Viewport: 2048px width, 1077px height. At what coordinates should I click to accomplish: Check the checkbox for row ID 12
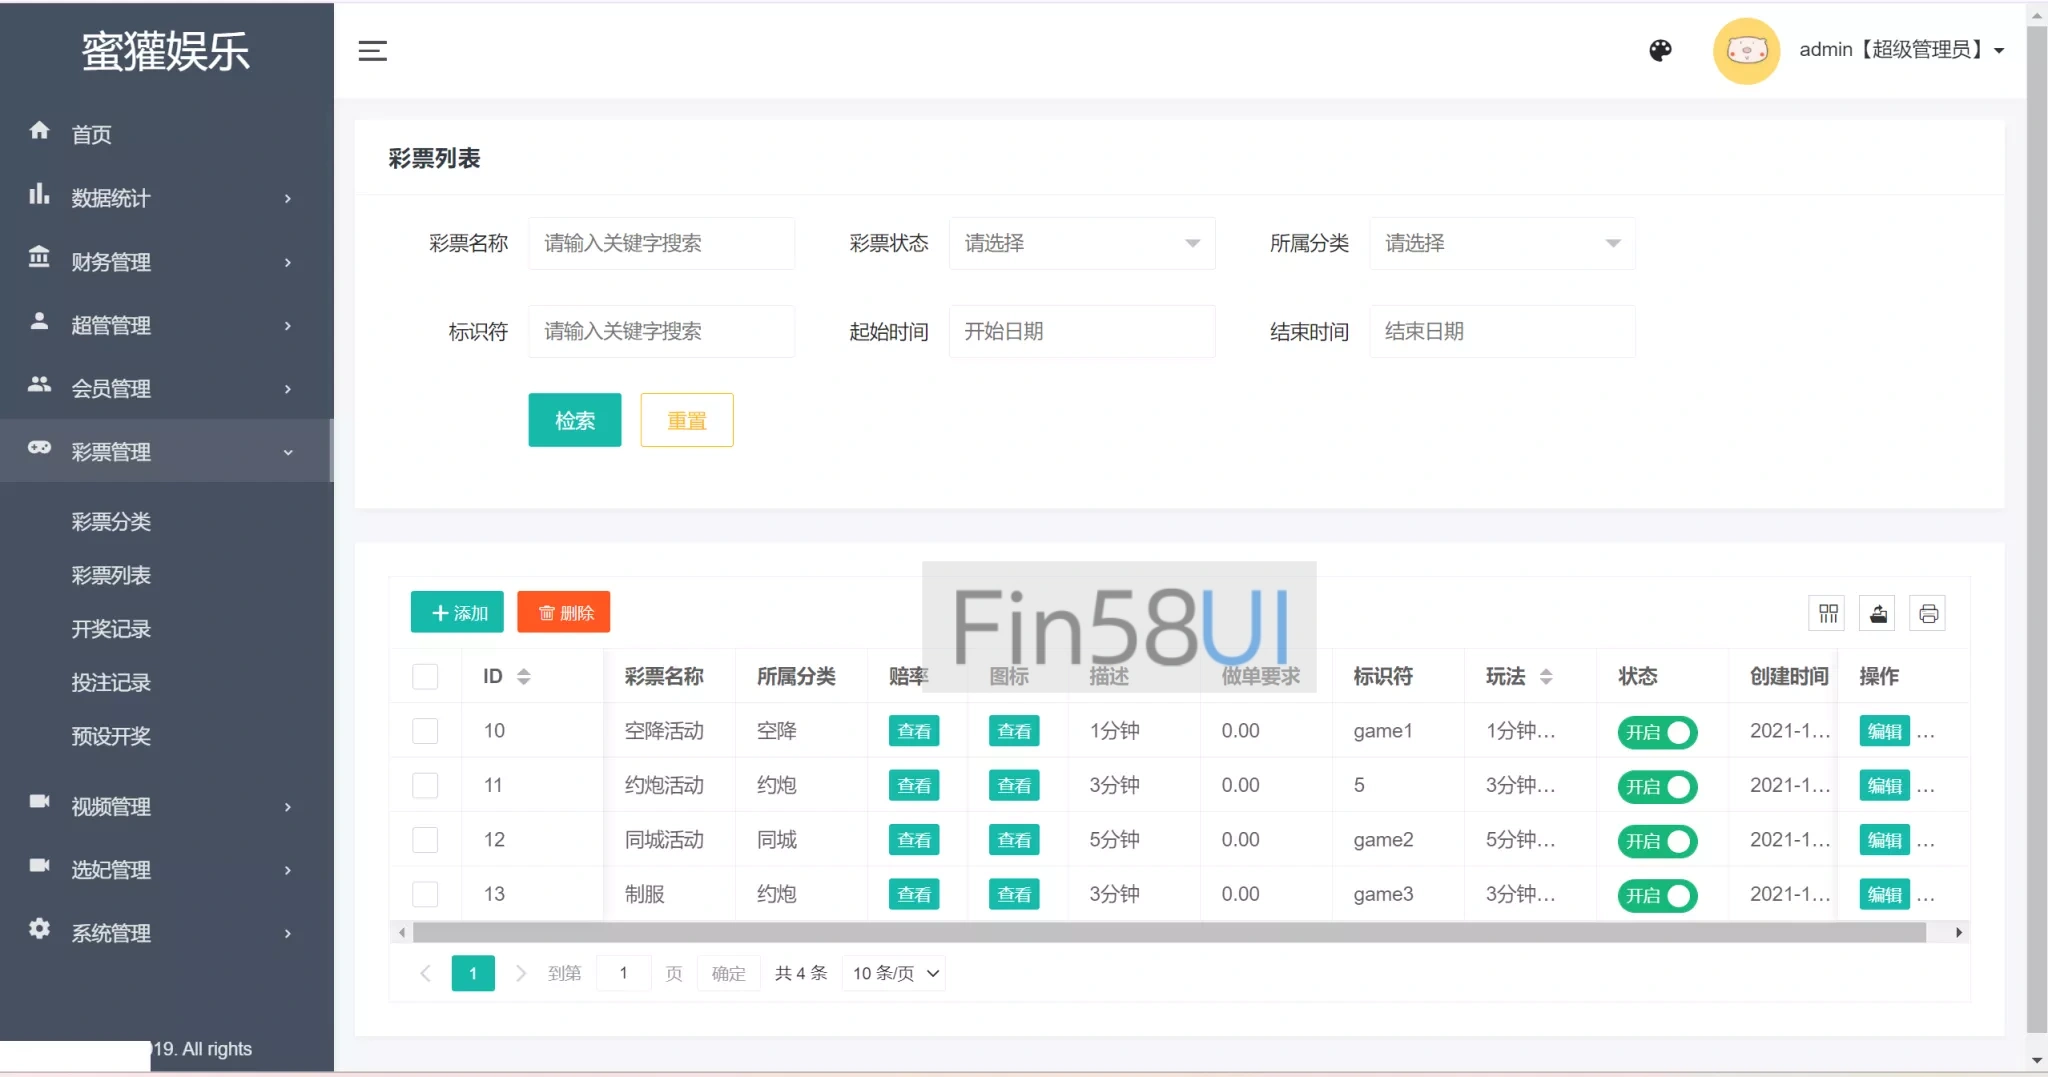[x=425, y=840]
